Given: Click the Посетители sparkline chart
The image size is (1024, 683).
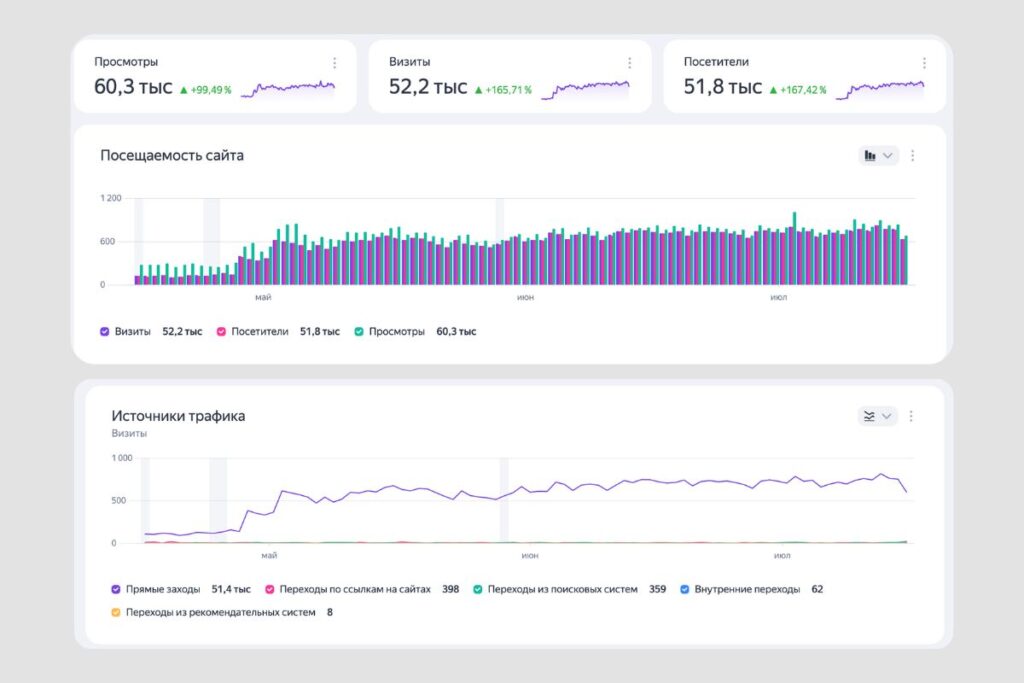Looking at the screenshot, I should (880, 89).
